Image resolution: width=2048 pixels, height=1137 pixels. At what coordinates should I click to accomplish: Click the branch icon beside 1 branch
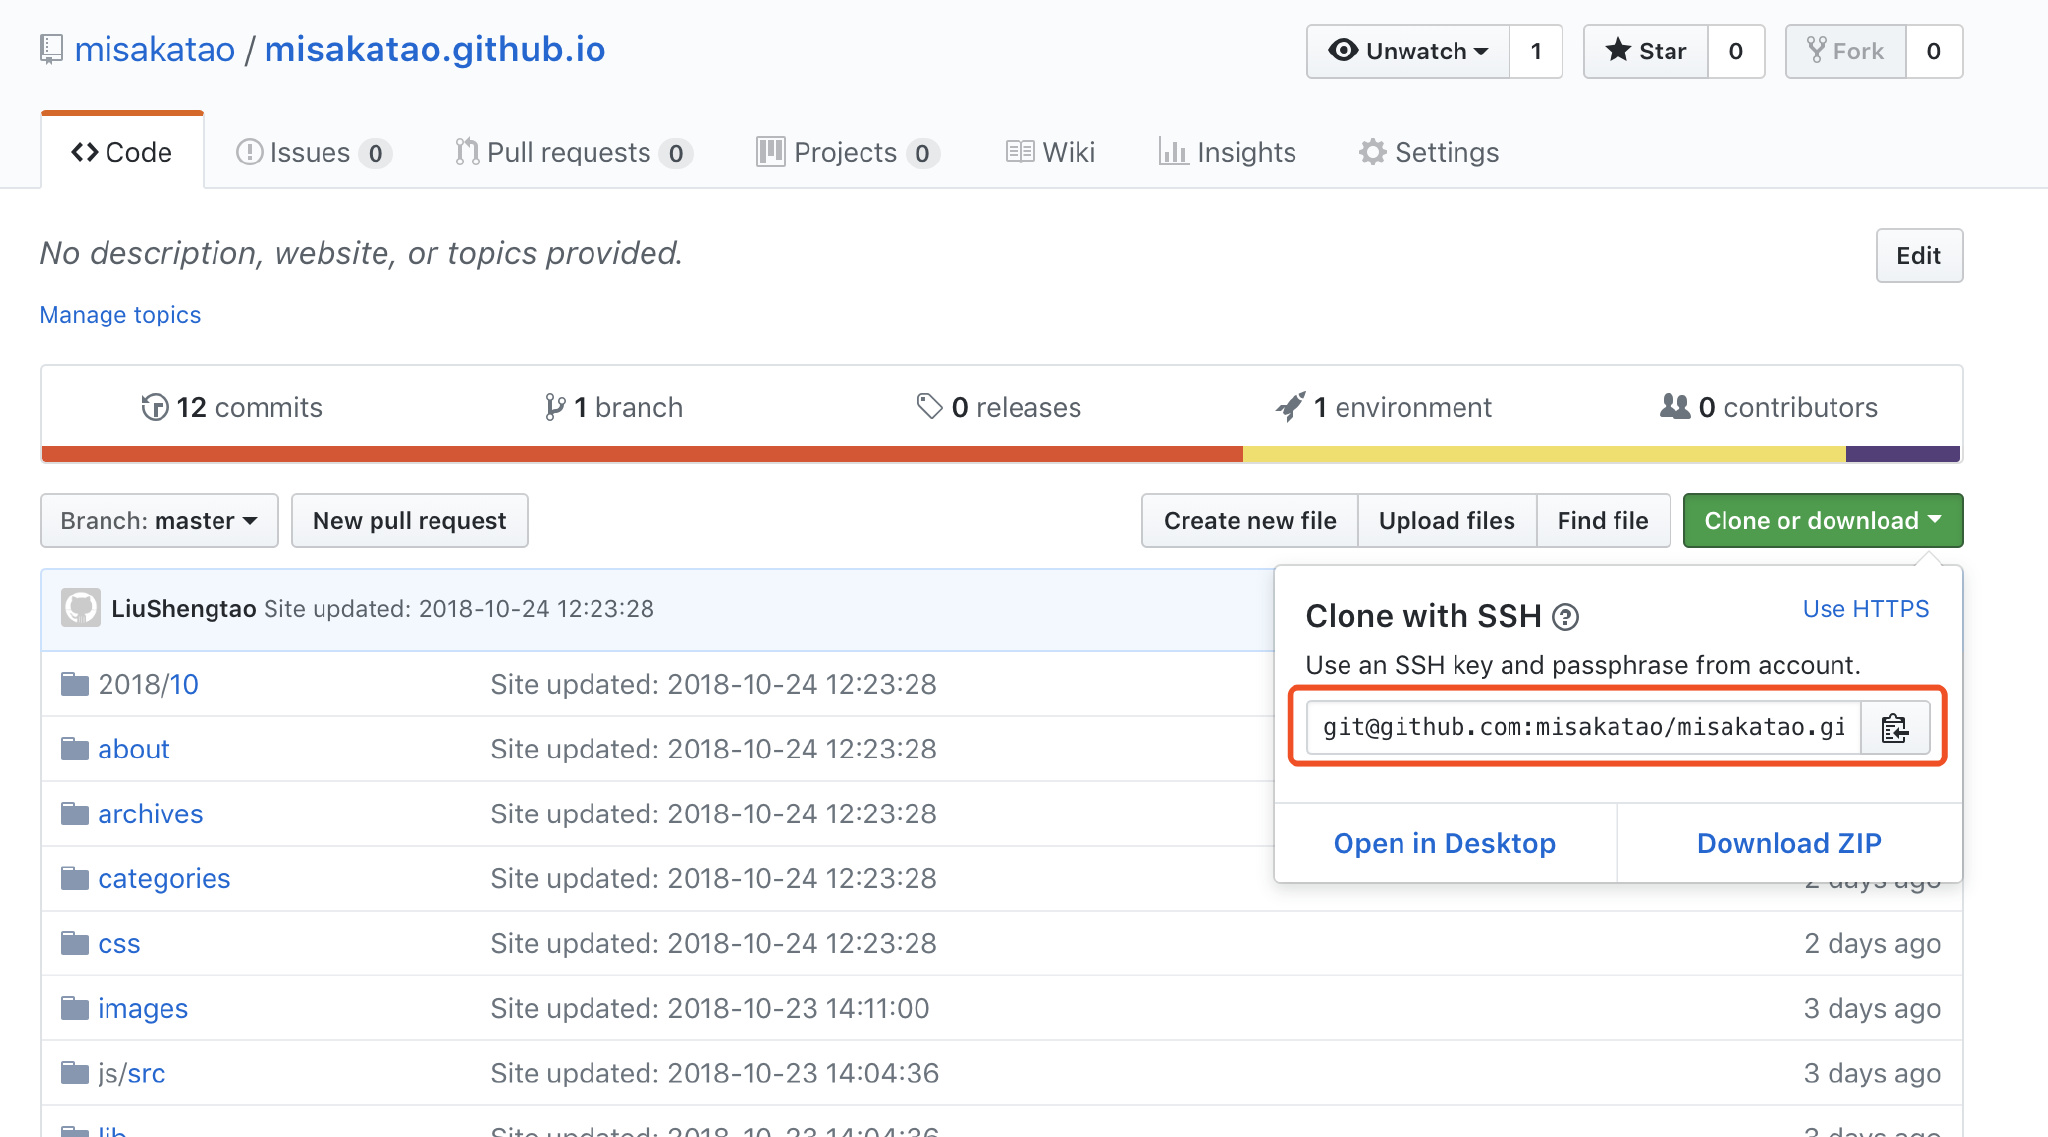[x=555, y=407]
